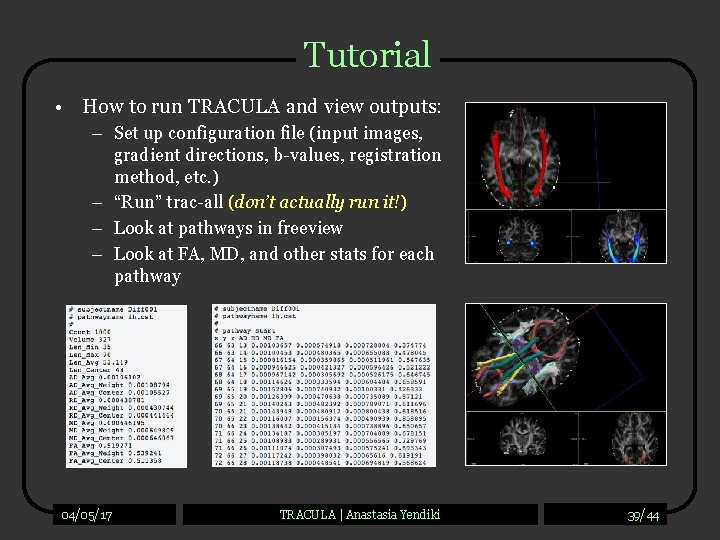
Task: Click the 'method, etc.)' line
Action: tap(166, 177)
